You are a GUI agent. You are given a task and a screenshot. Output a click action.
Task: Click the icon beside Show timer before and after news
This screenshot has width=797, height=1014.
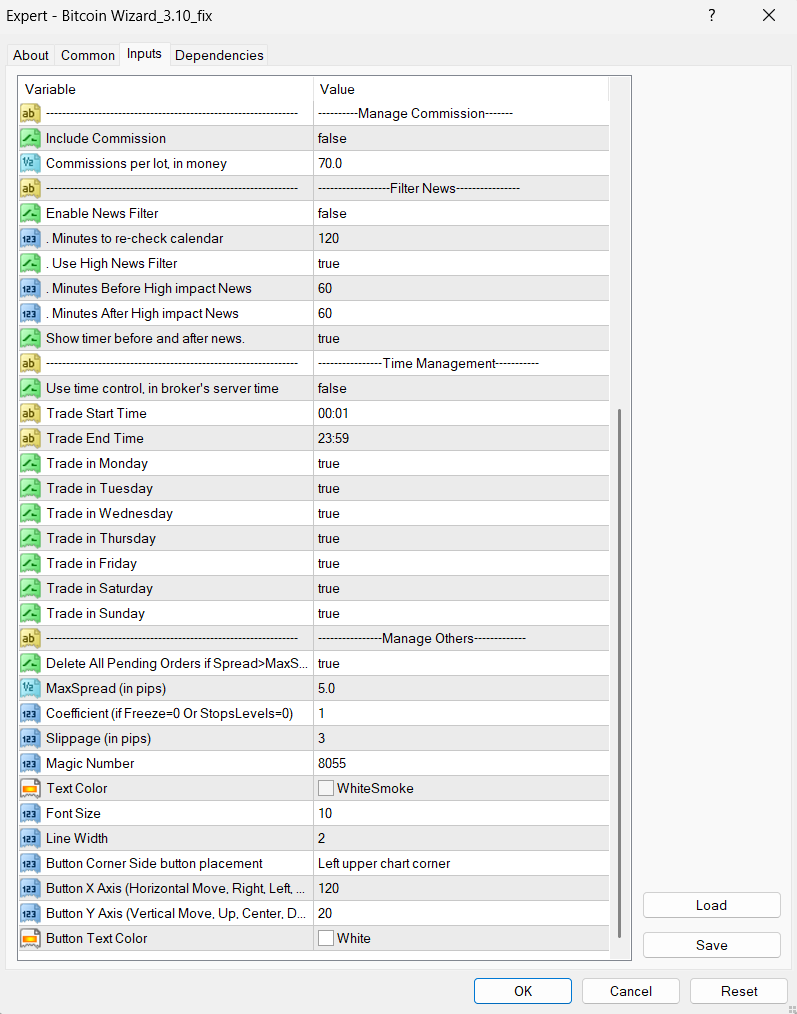pos(30,338)
